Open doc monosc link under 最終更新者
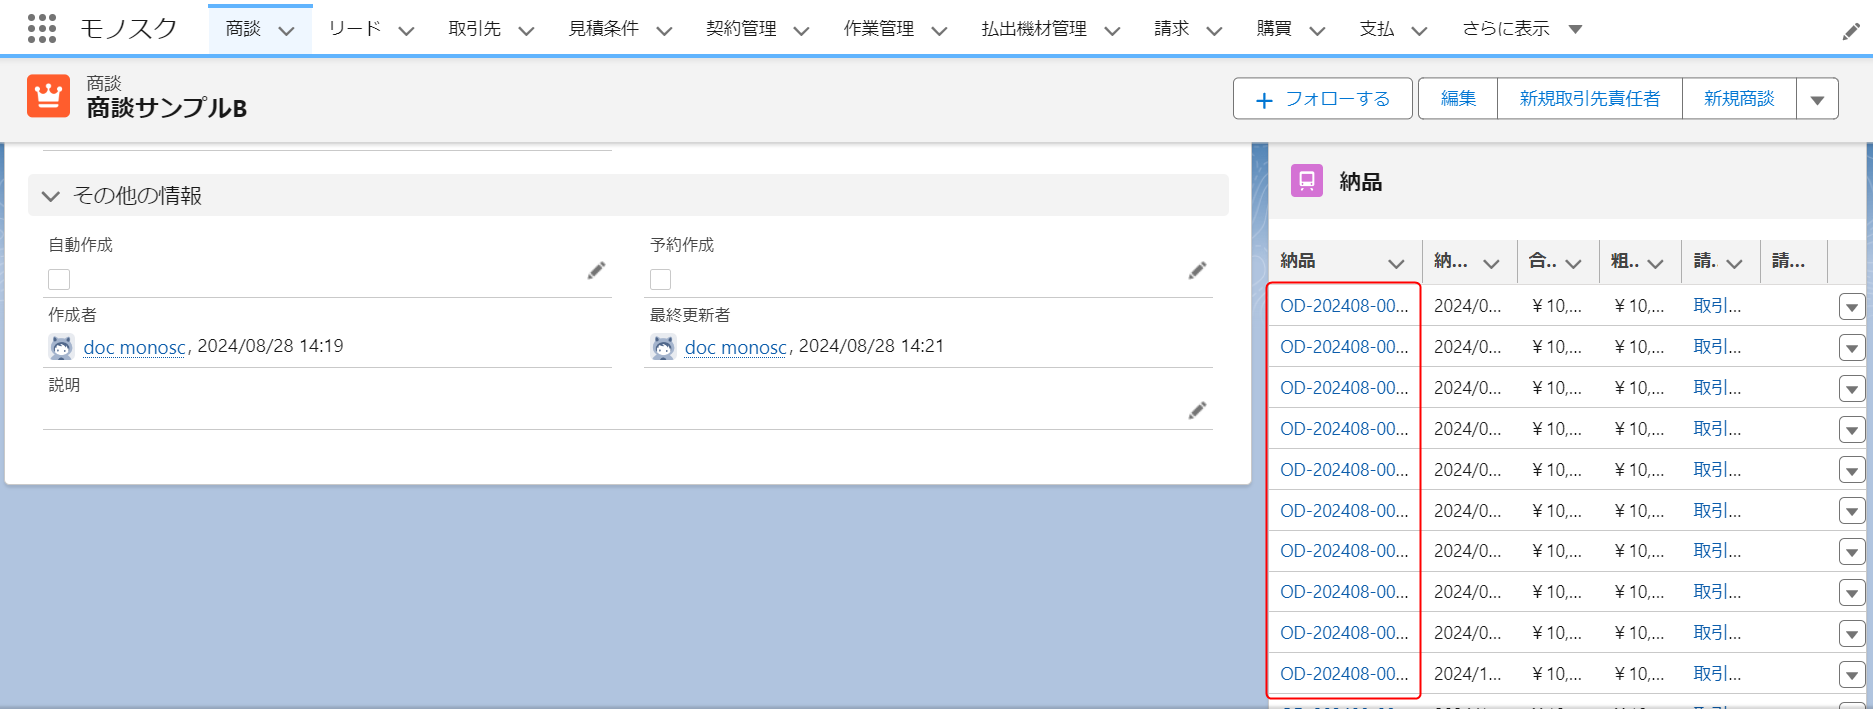1873x718 pixels. tap(735, 347)
